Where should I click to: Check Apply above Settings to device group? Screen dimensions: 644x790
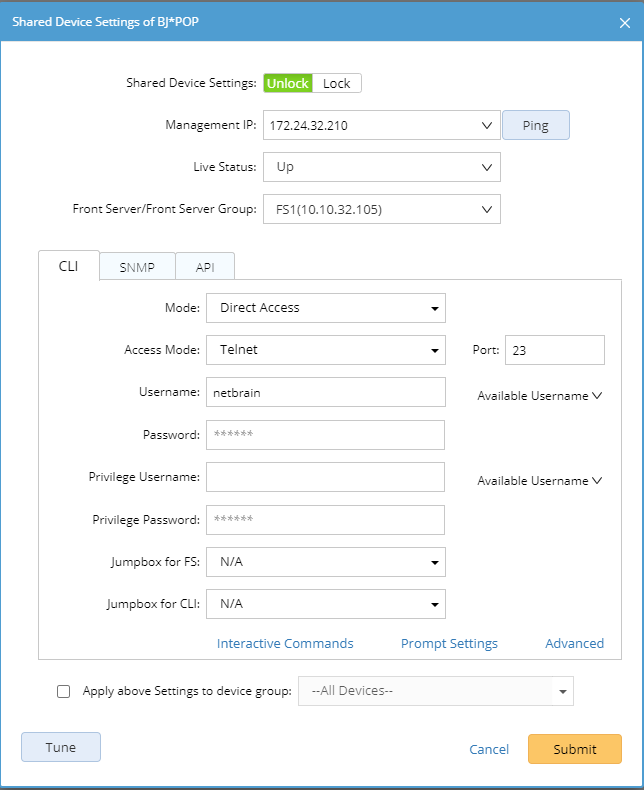(64, 691)
